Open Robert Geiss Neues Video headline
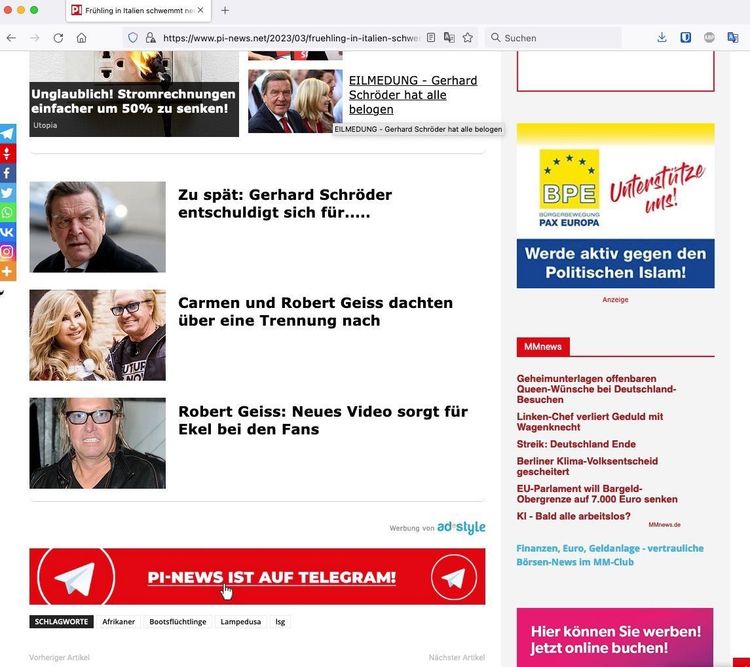 (x=323, y=420)
